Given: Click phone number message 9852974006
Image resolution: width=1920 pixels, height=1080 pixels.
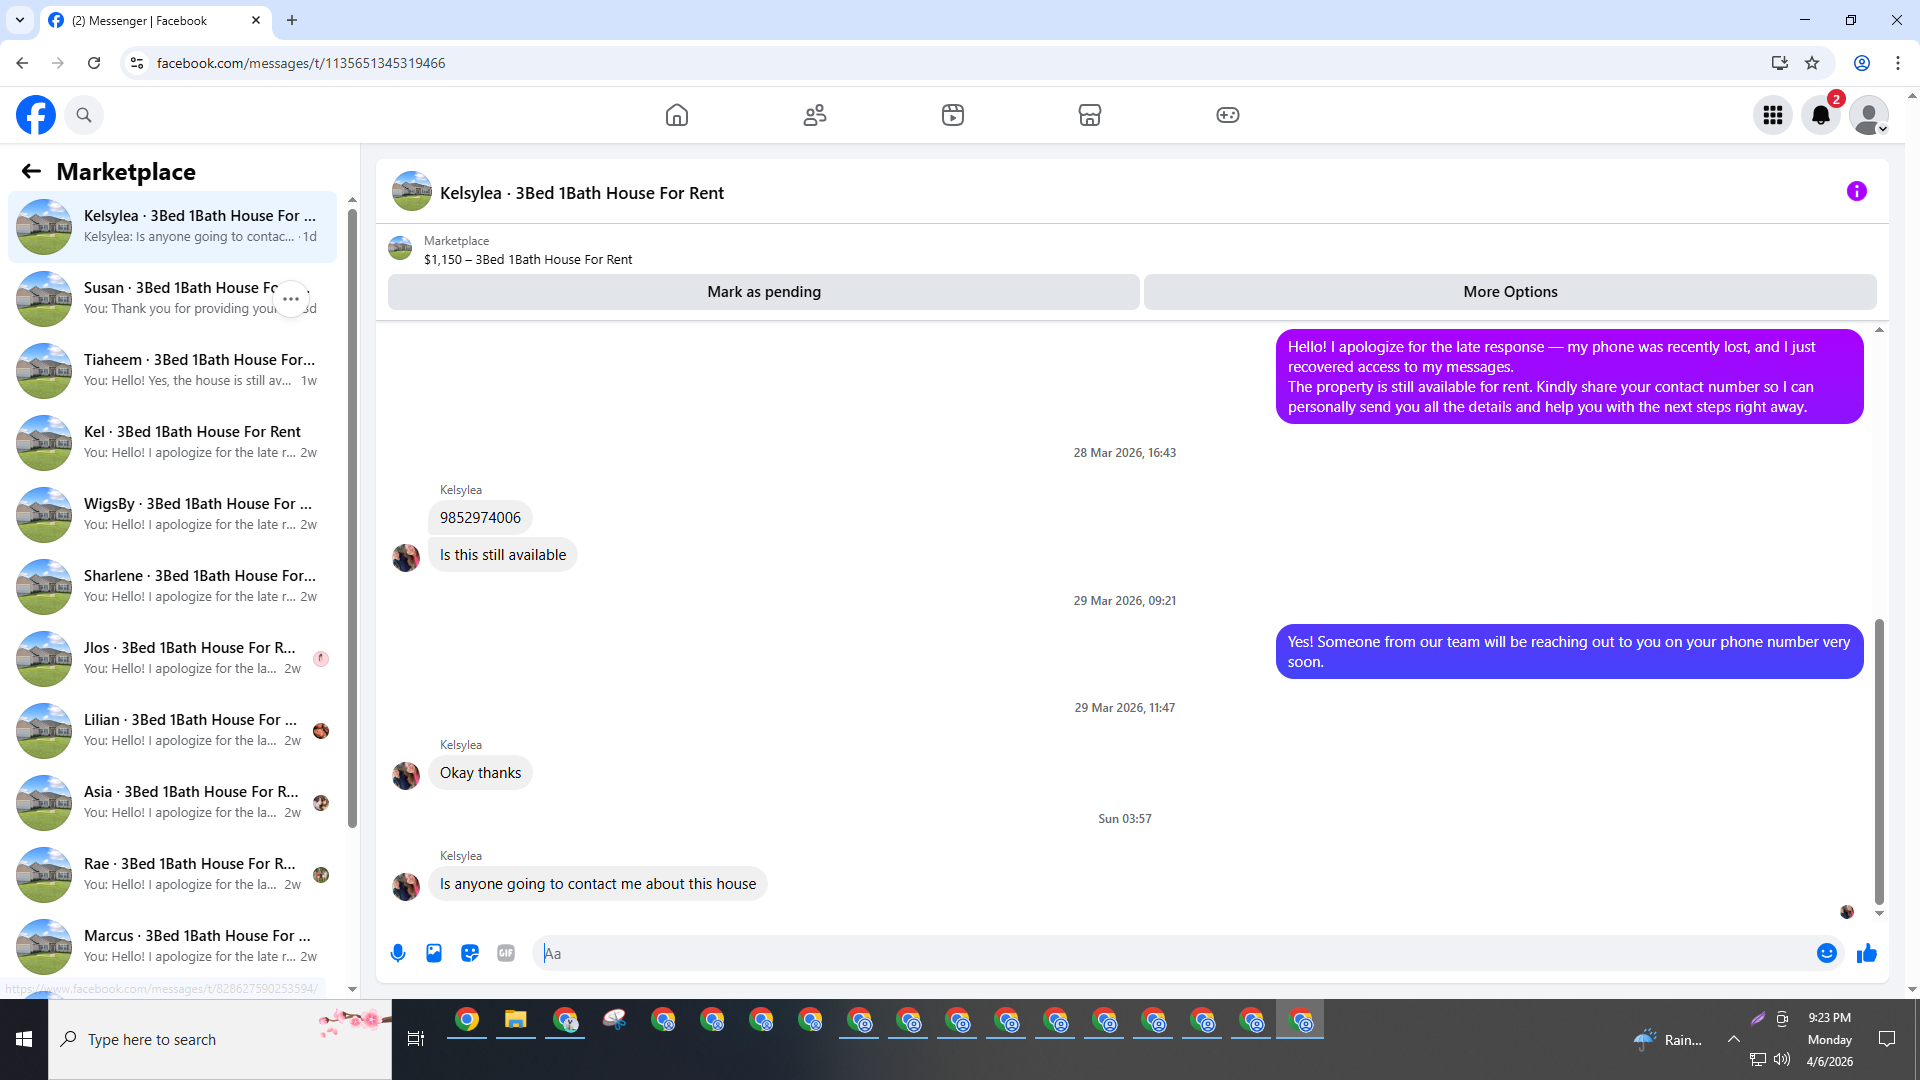Looking at the screenshot, I should [x=480, y=518].
